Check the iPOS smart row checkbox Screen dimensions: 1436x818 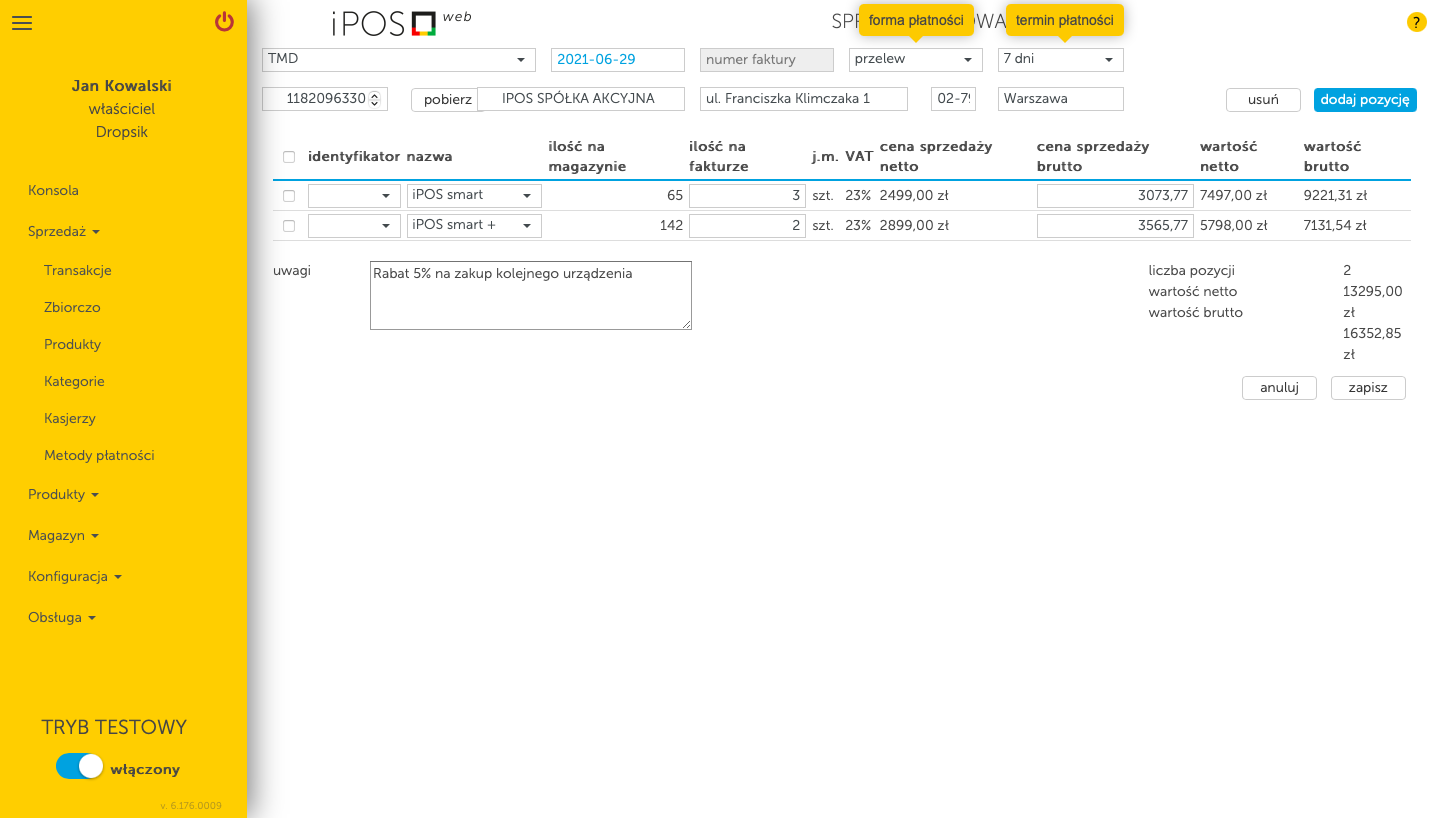[289, 195]
